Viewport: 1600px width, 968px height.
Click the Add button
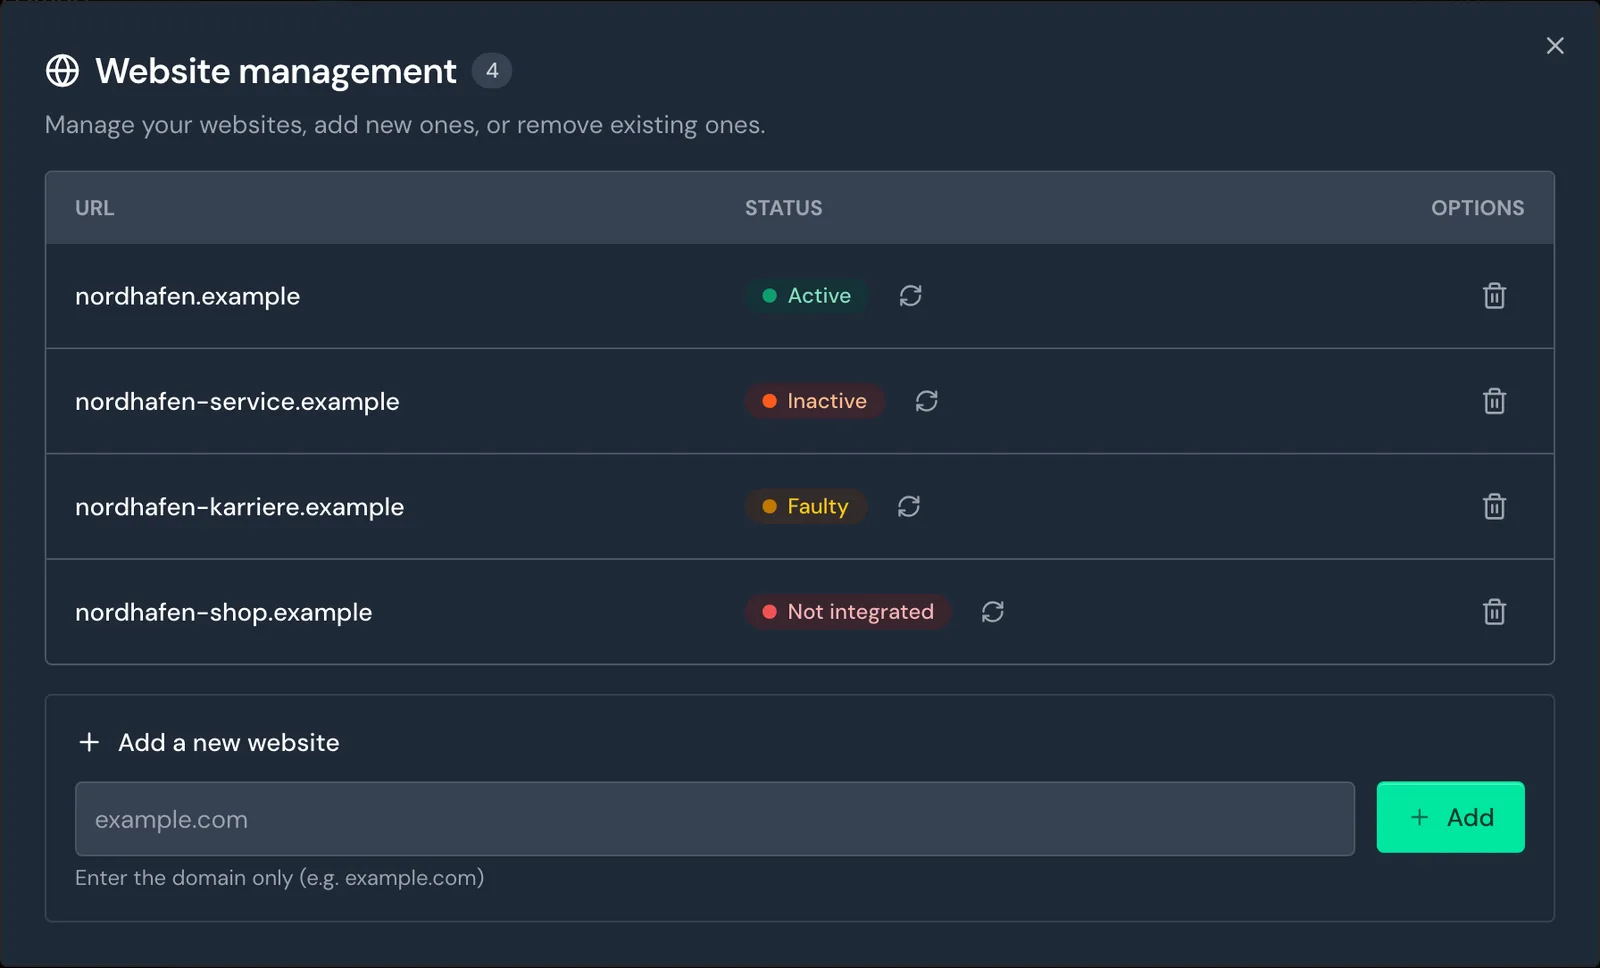point(1450,817)
